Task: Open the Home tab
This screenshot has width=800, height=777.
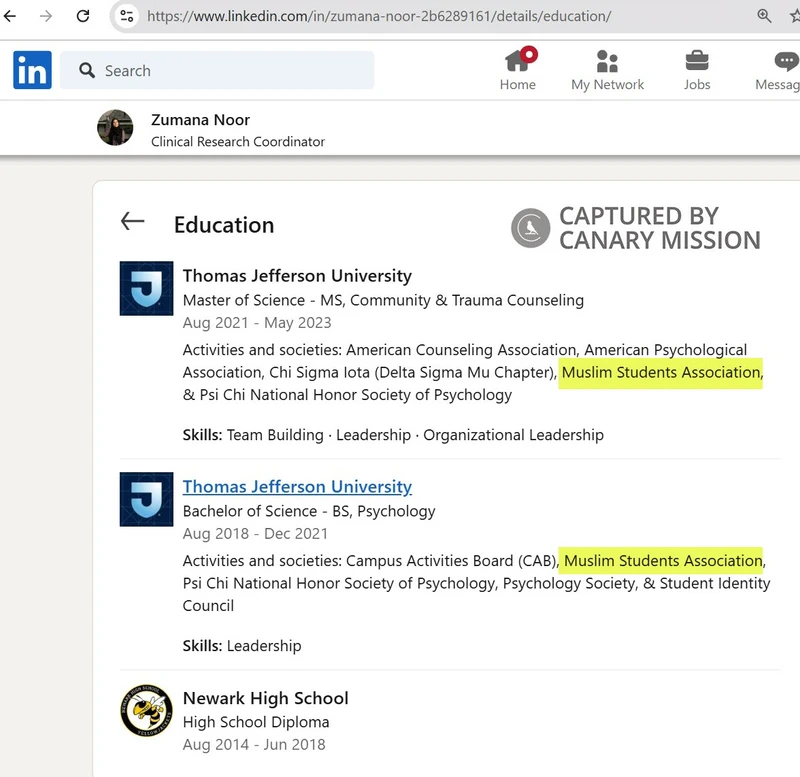Action: [517, 70]
